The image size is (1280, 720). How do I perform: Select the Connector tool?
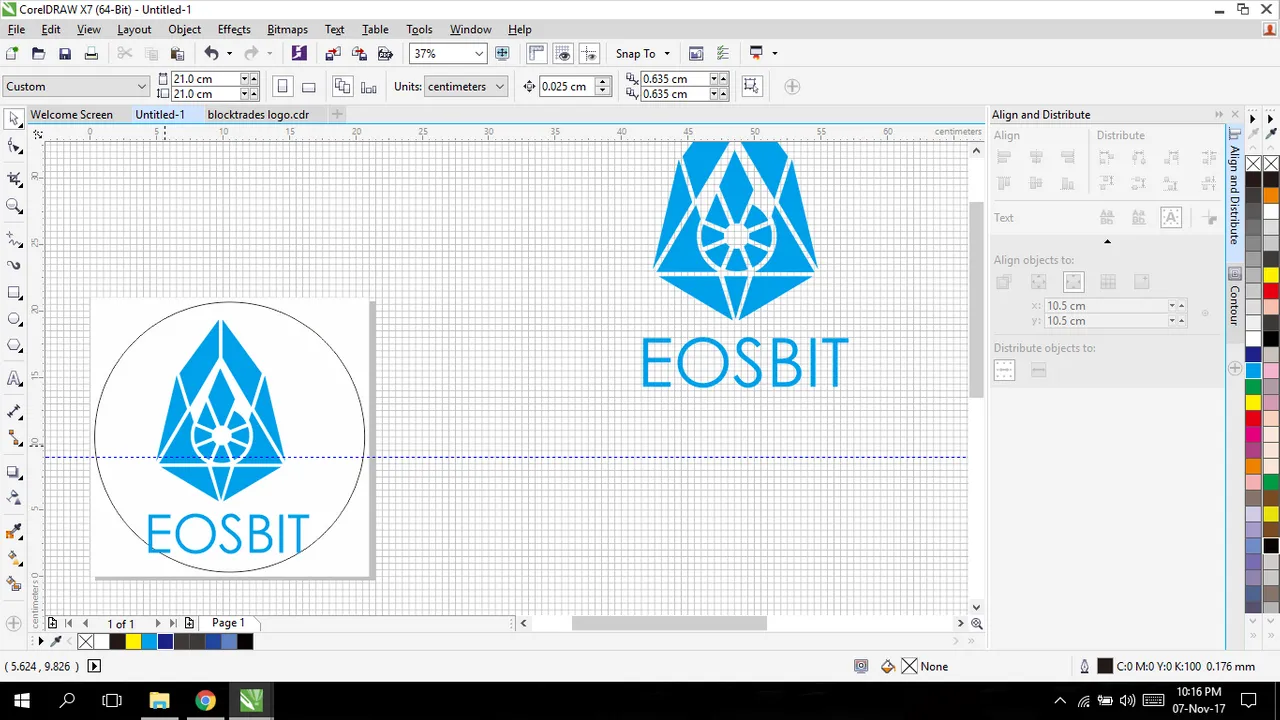click(14, 439)
